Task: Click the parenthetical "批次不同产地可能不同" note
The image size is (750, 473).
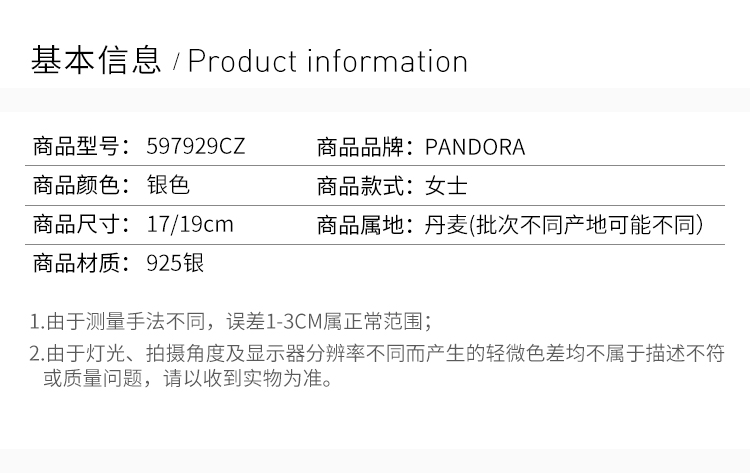Action: click(x=586, y=224)
